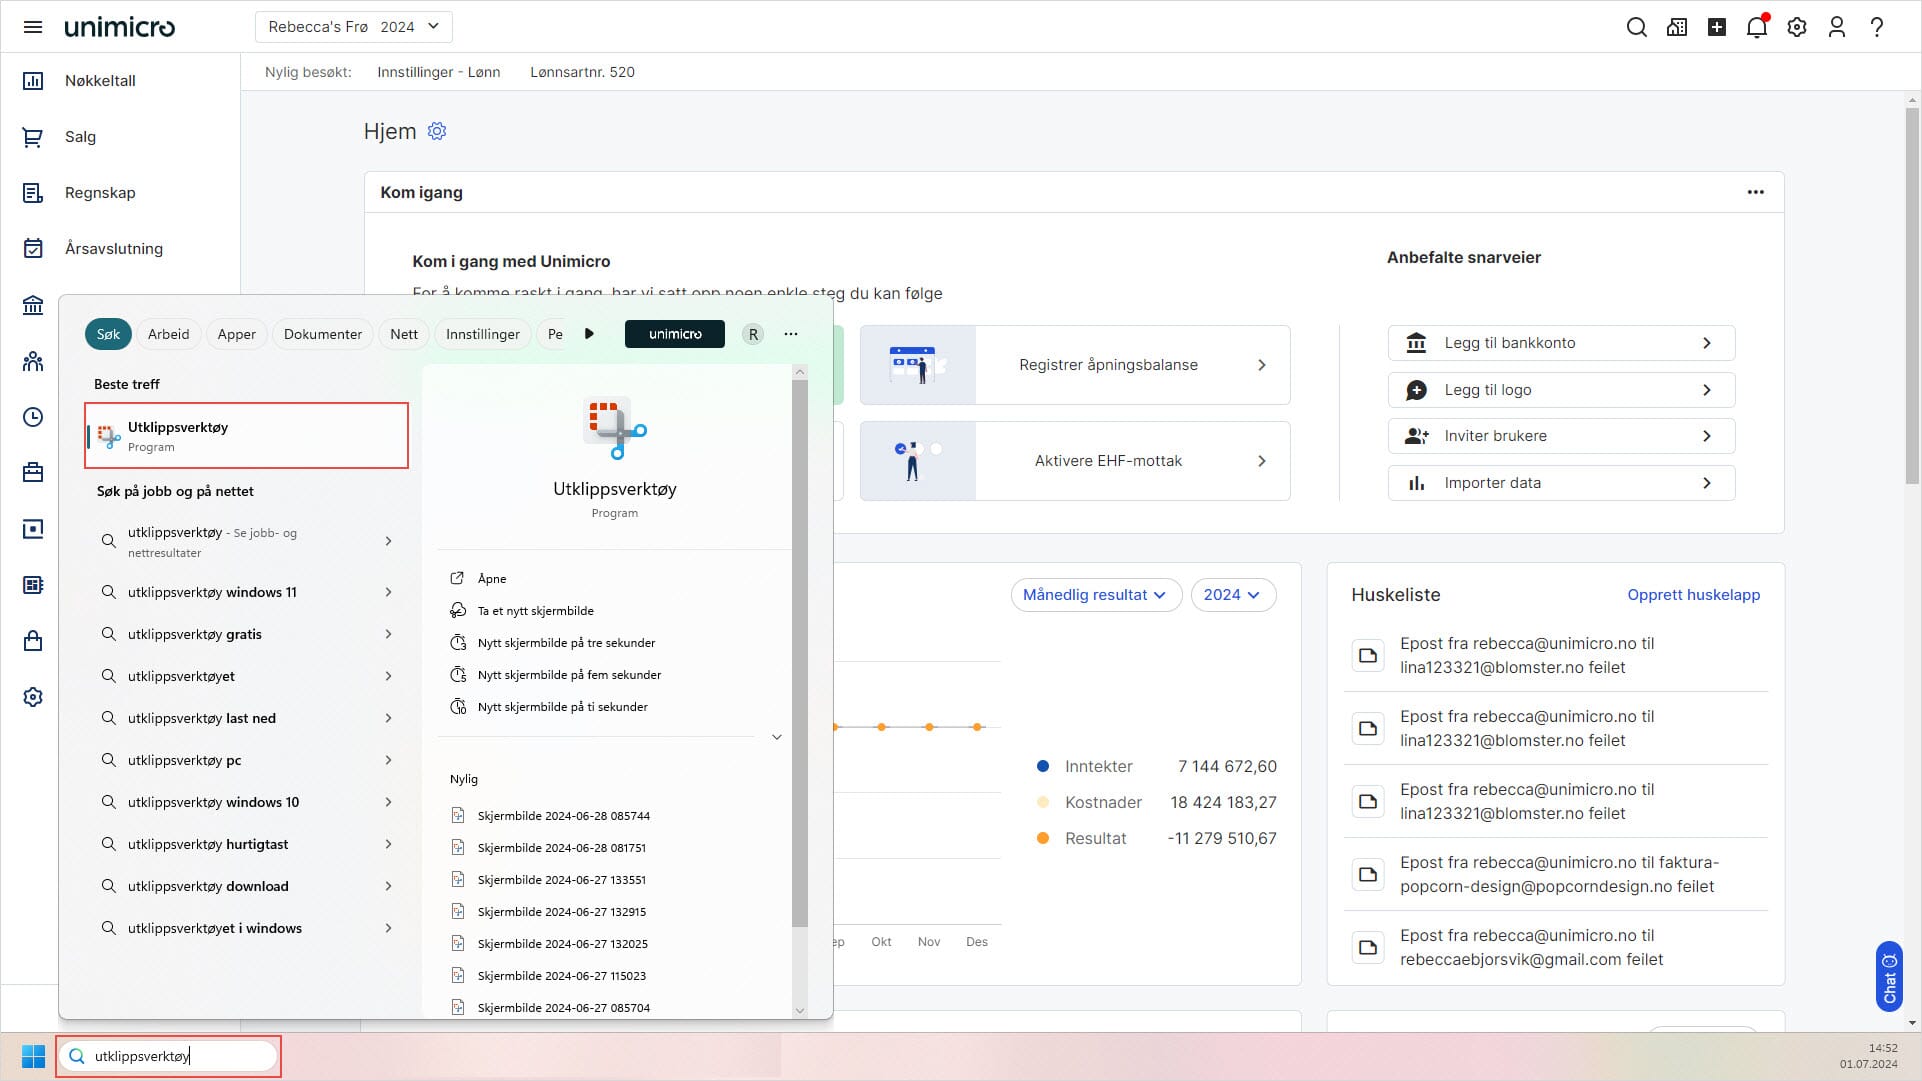
Task: Open the 2024 year dropdown in chart
Action: coord(1232,595)
